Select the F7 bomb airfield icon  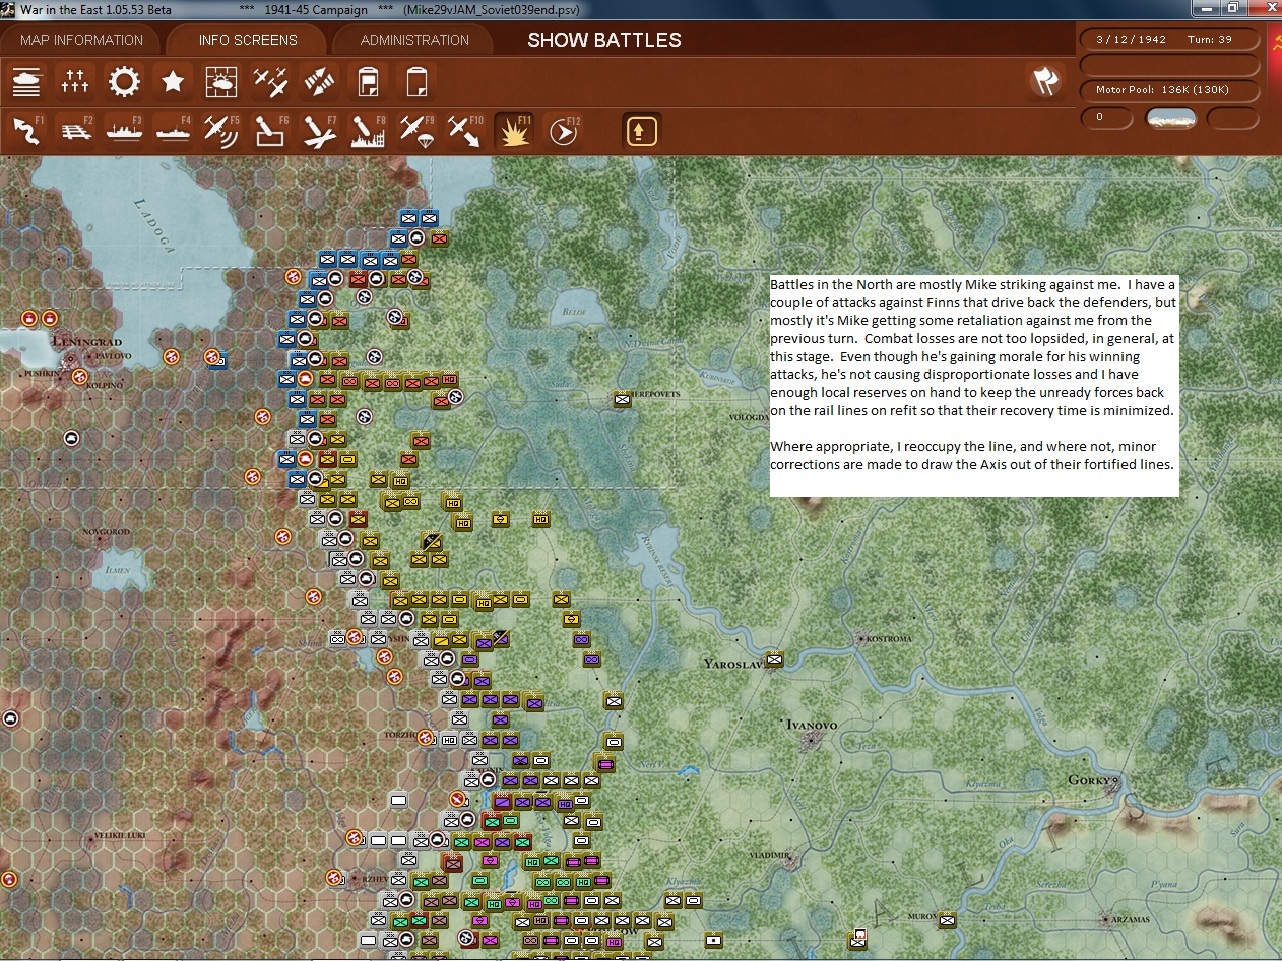[319, 131]
